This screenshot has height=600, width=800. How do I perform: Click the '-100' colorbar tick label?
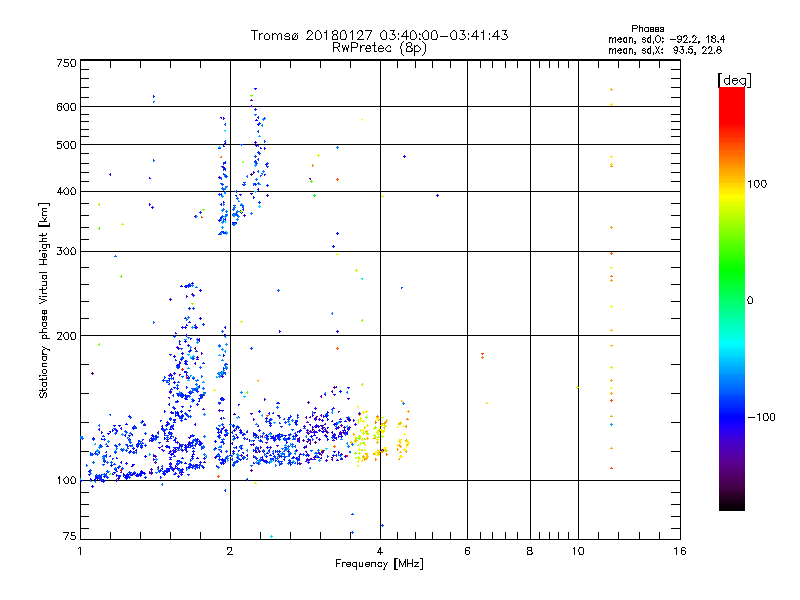point(761,417)
